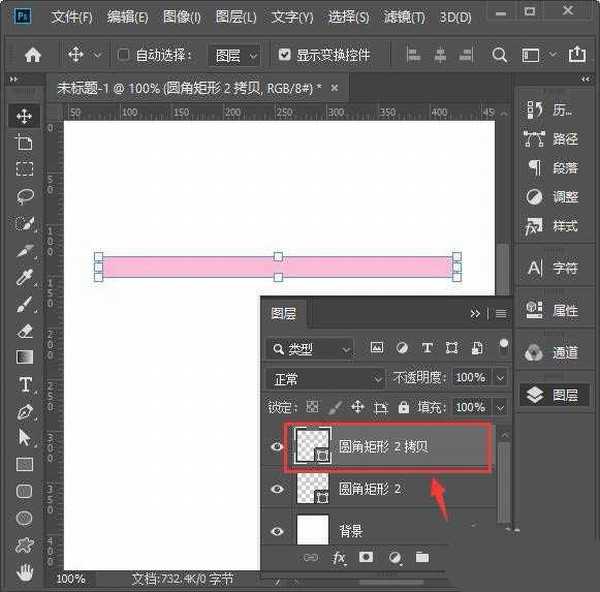Image resolution: width=600 pixels, height=592 pixels.
Task: Uncheck the 显示变换控件 checkbox
Action: coord(284,54)
